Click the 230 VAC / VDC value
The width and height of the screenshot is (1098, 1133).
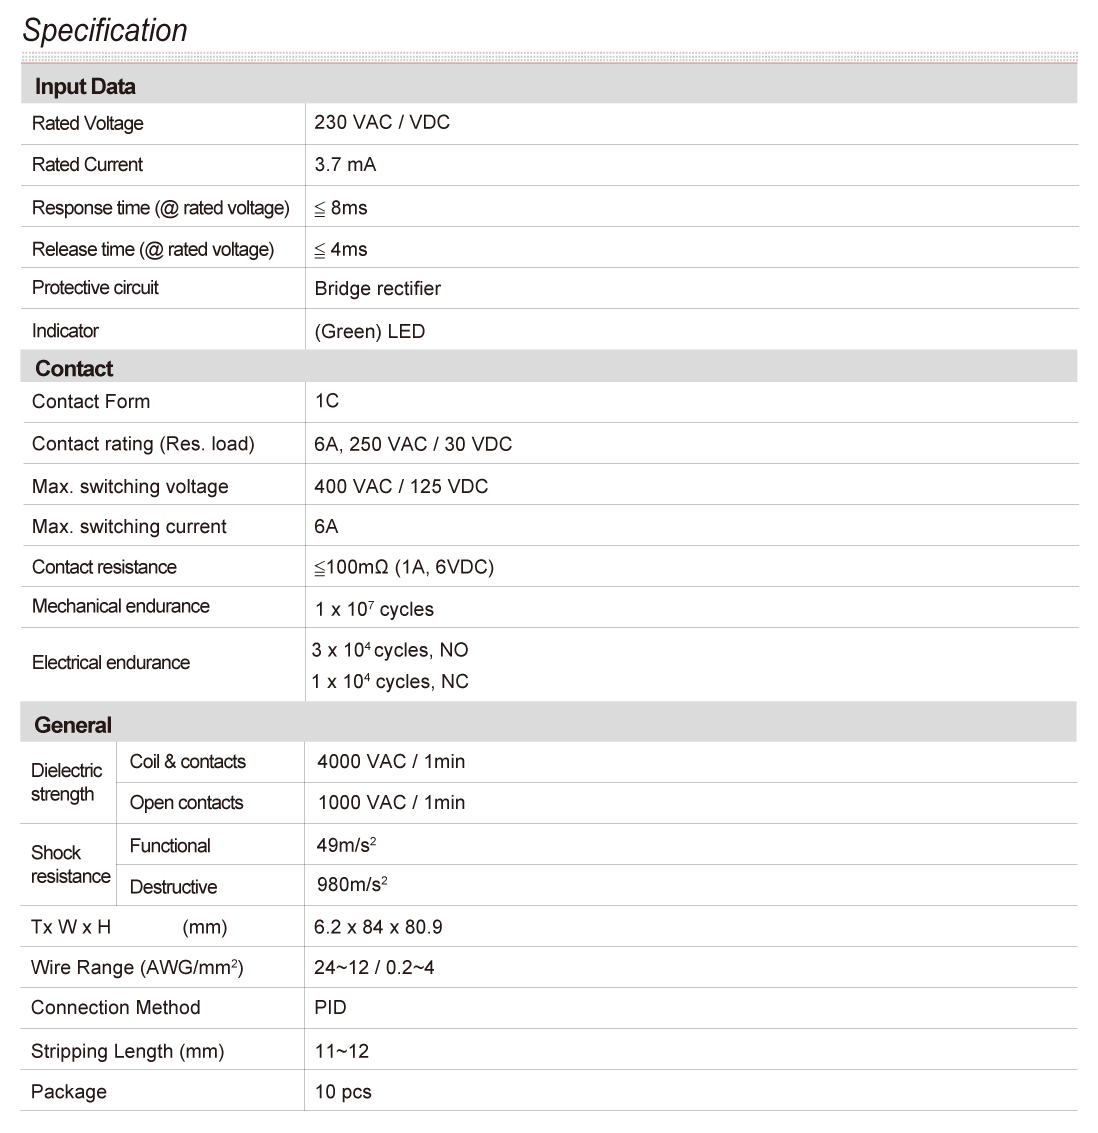[x=382, y=123]
